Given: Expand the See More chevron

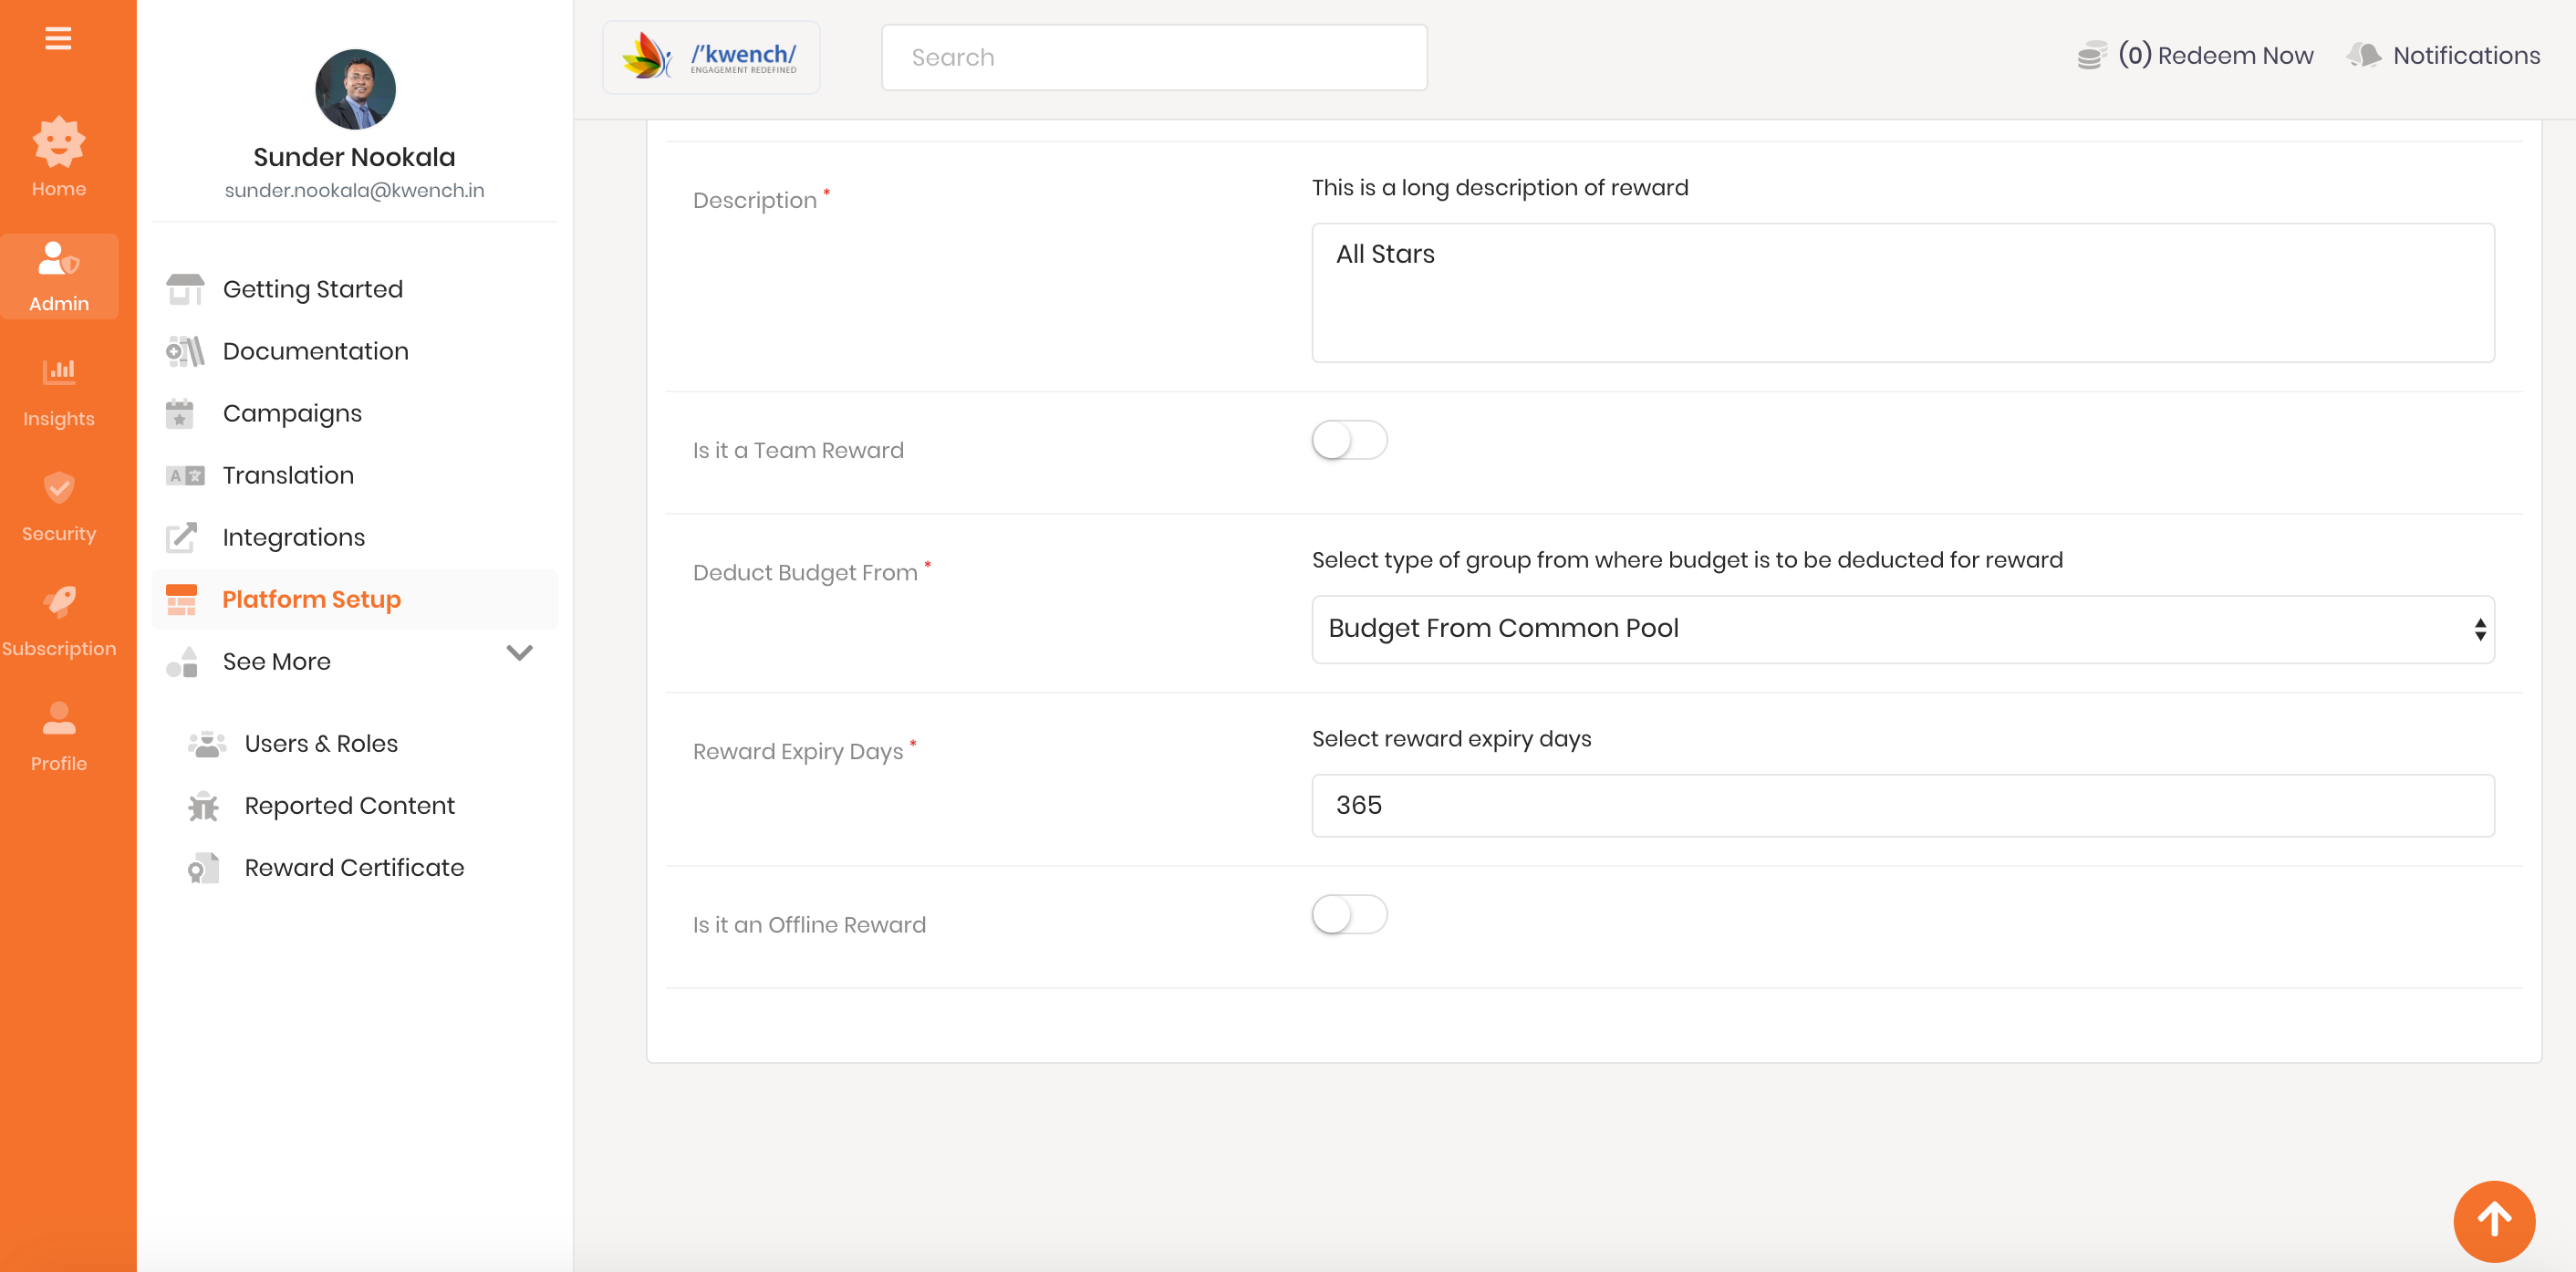Looking at the screenshot, I should tap(519, 653).
